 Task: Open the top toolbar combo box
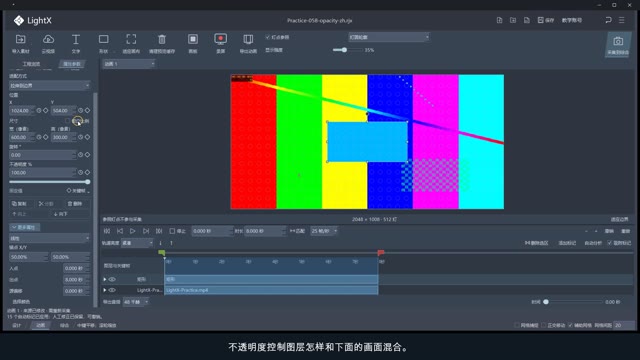[x=389, y=37]
